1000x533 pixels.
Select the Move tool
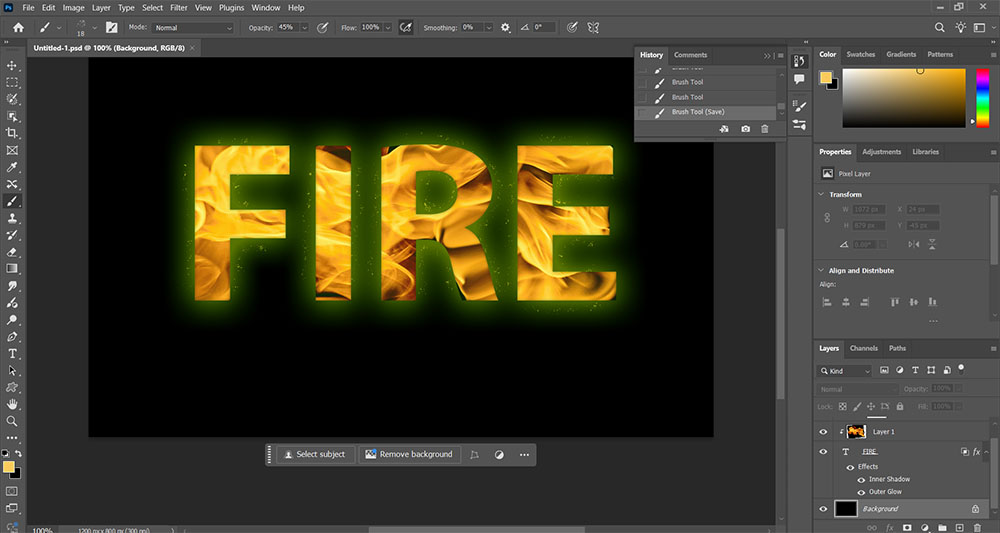[x=13, y=65]
